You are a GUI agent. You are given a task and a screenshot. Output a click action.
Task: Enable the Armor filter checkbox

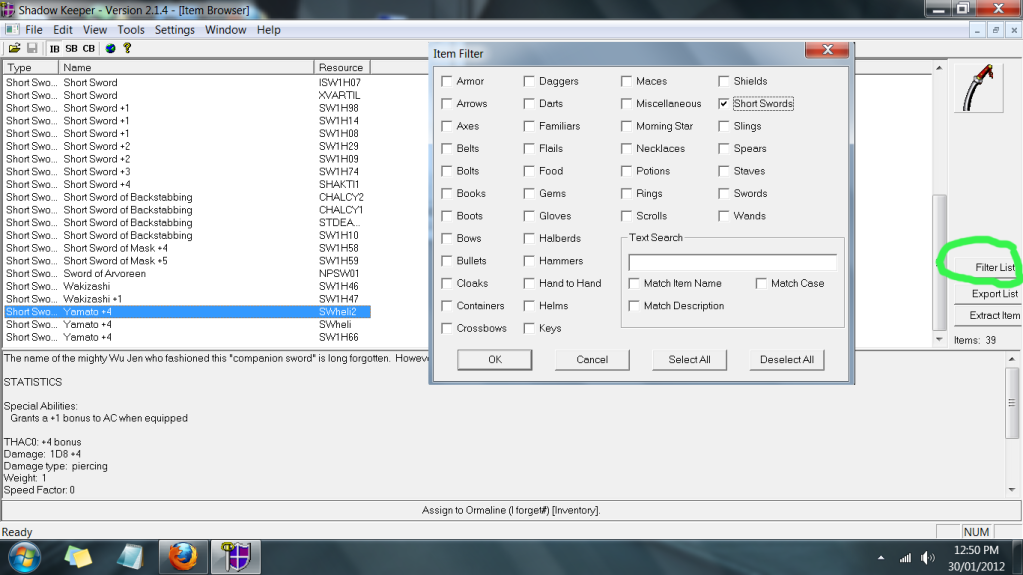[x=447, y=82]
